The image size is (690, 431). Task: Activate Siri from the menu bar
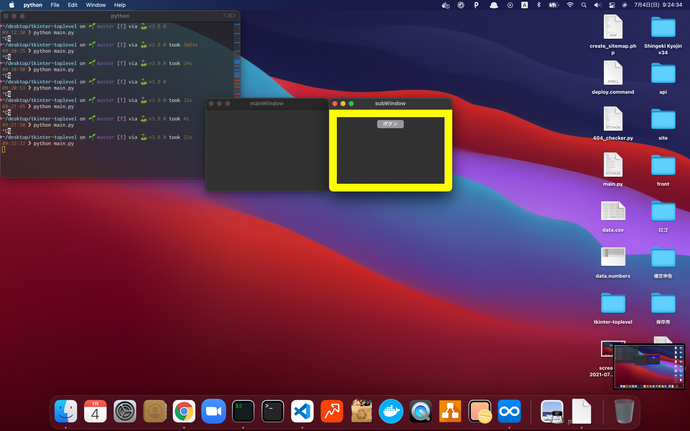click(624, 5)
